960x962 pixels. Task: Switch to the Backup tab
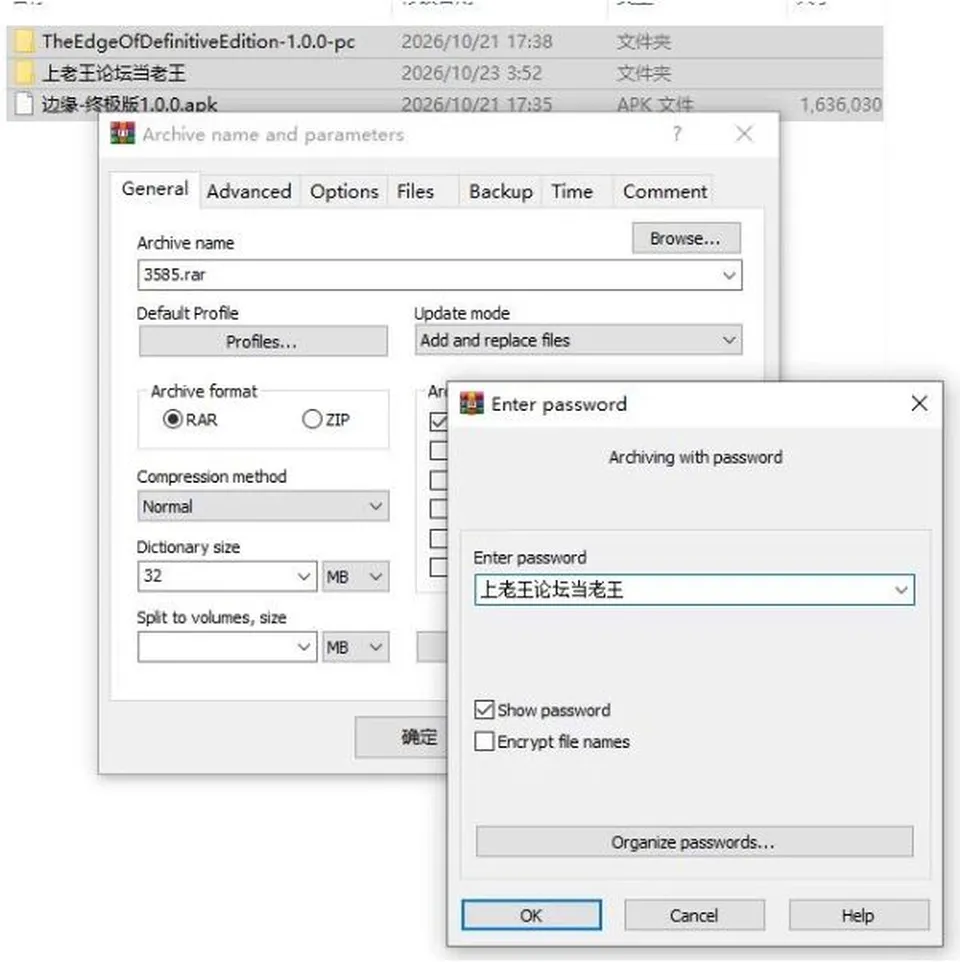click(501, 191)
